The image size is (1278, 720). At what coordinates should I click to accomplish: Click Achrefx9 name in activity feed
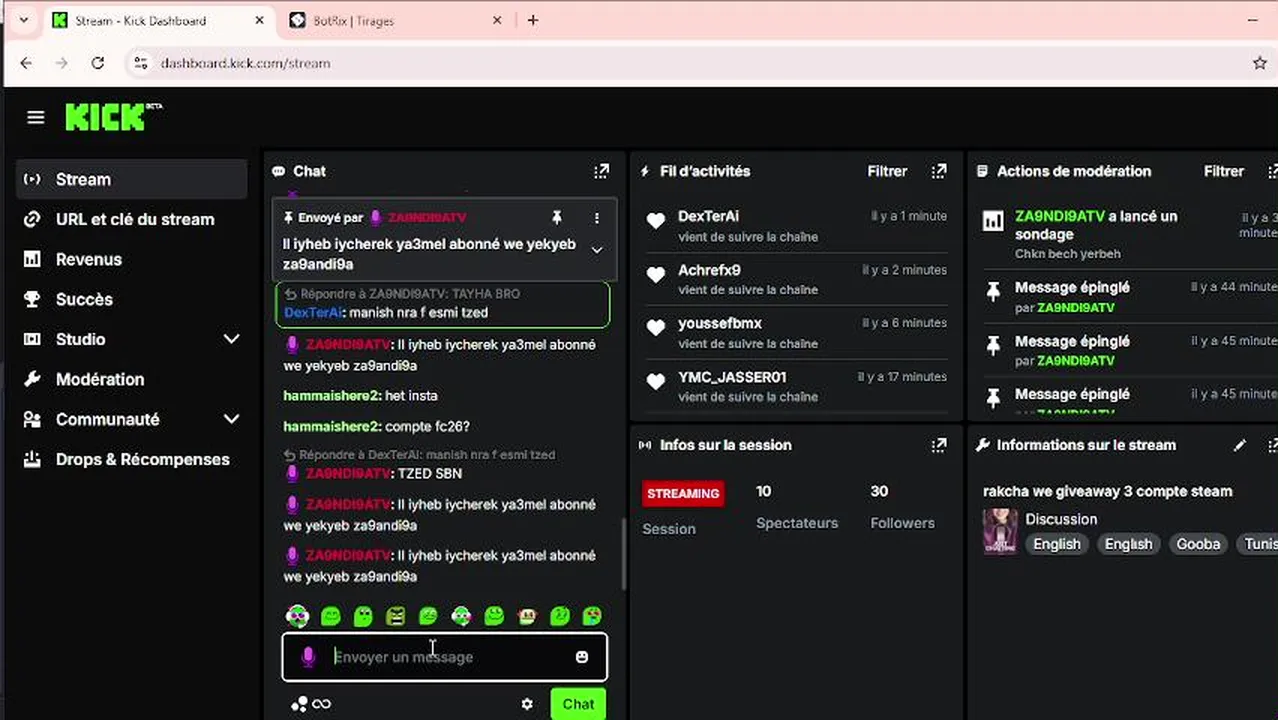point(709,270)
